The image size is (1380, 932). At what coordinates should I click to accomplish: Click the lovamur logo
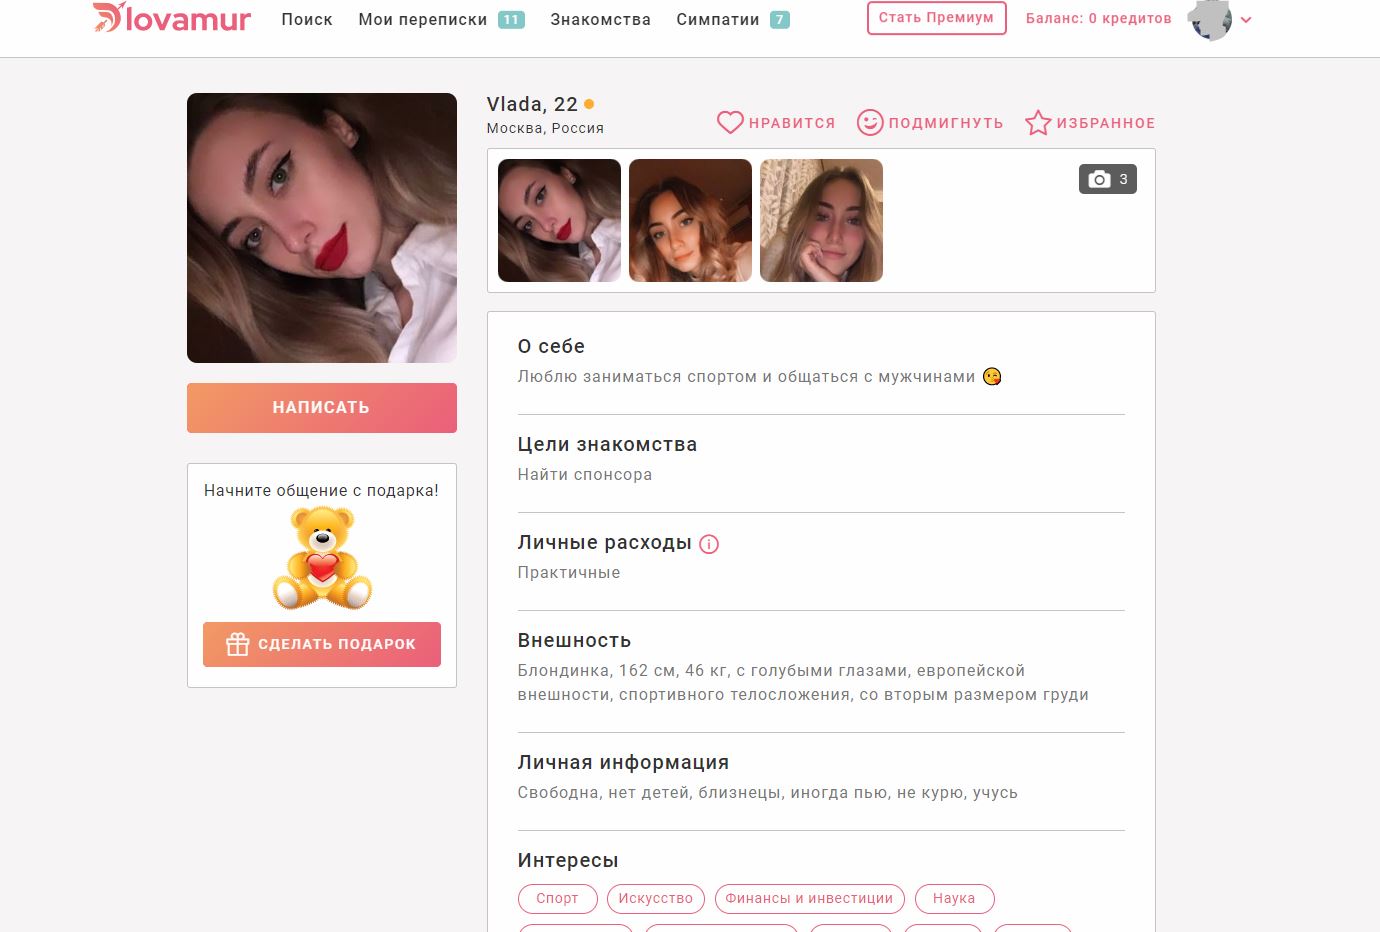tap(171, 18)
